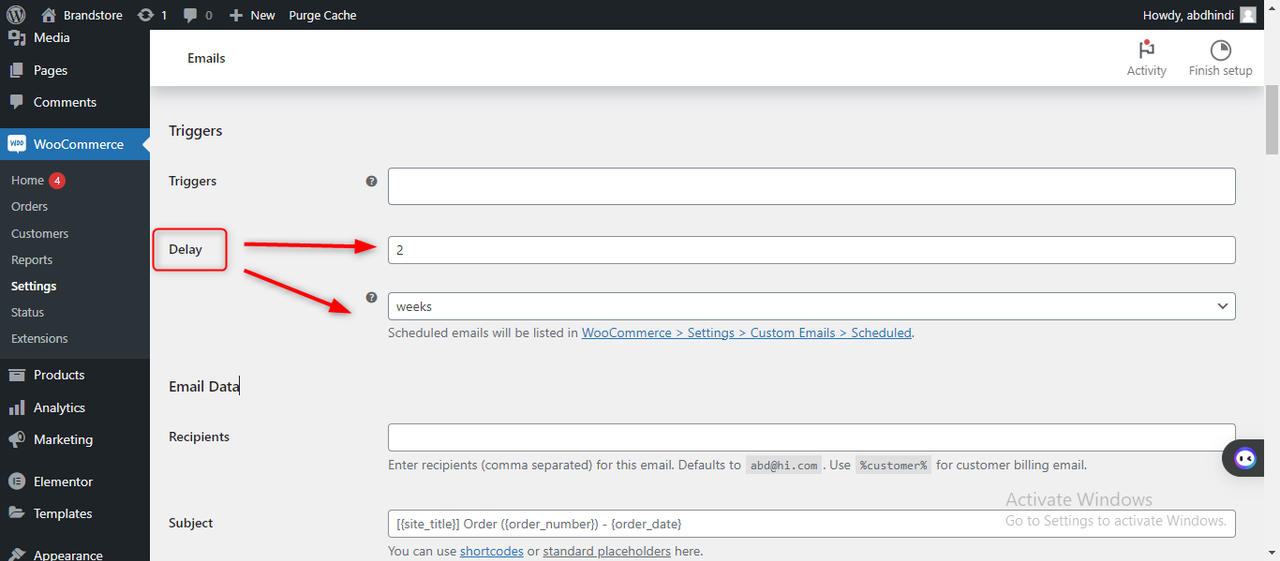1280x561 pixels.
Task: Go to WooCommerce Reports submenu
Action: (32, 259)
